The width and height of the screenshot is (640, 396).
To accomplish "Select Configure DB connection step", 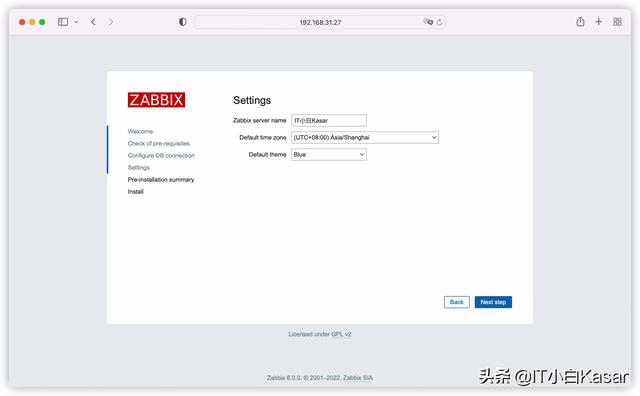I will (161, 156).
